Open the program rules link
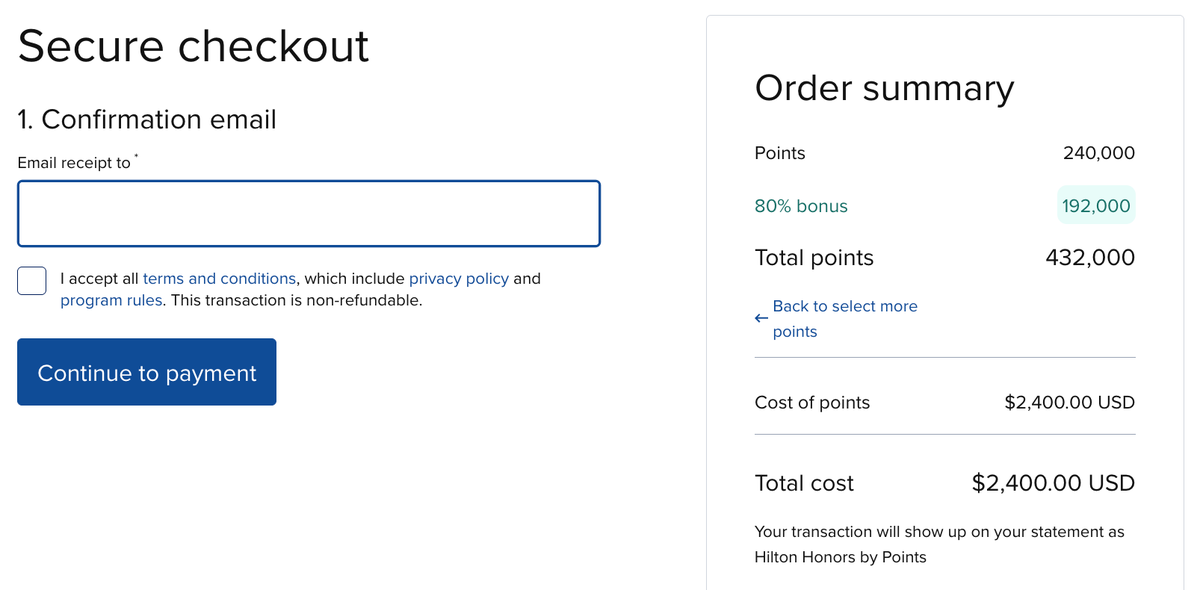Viewport: 1200px width, 590px height. [x=110, y=299]
